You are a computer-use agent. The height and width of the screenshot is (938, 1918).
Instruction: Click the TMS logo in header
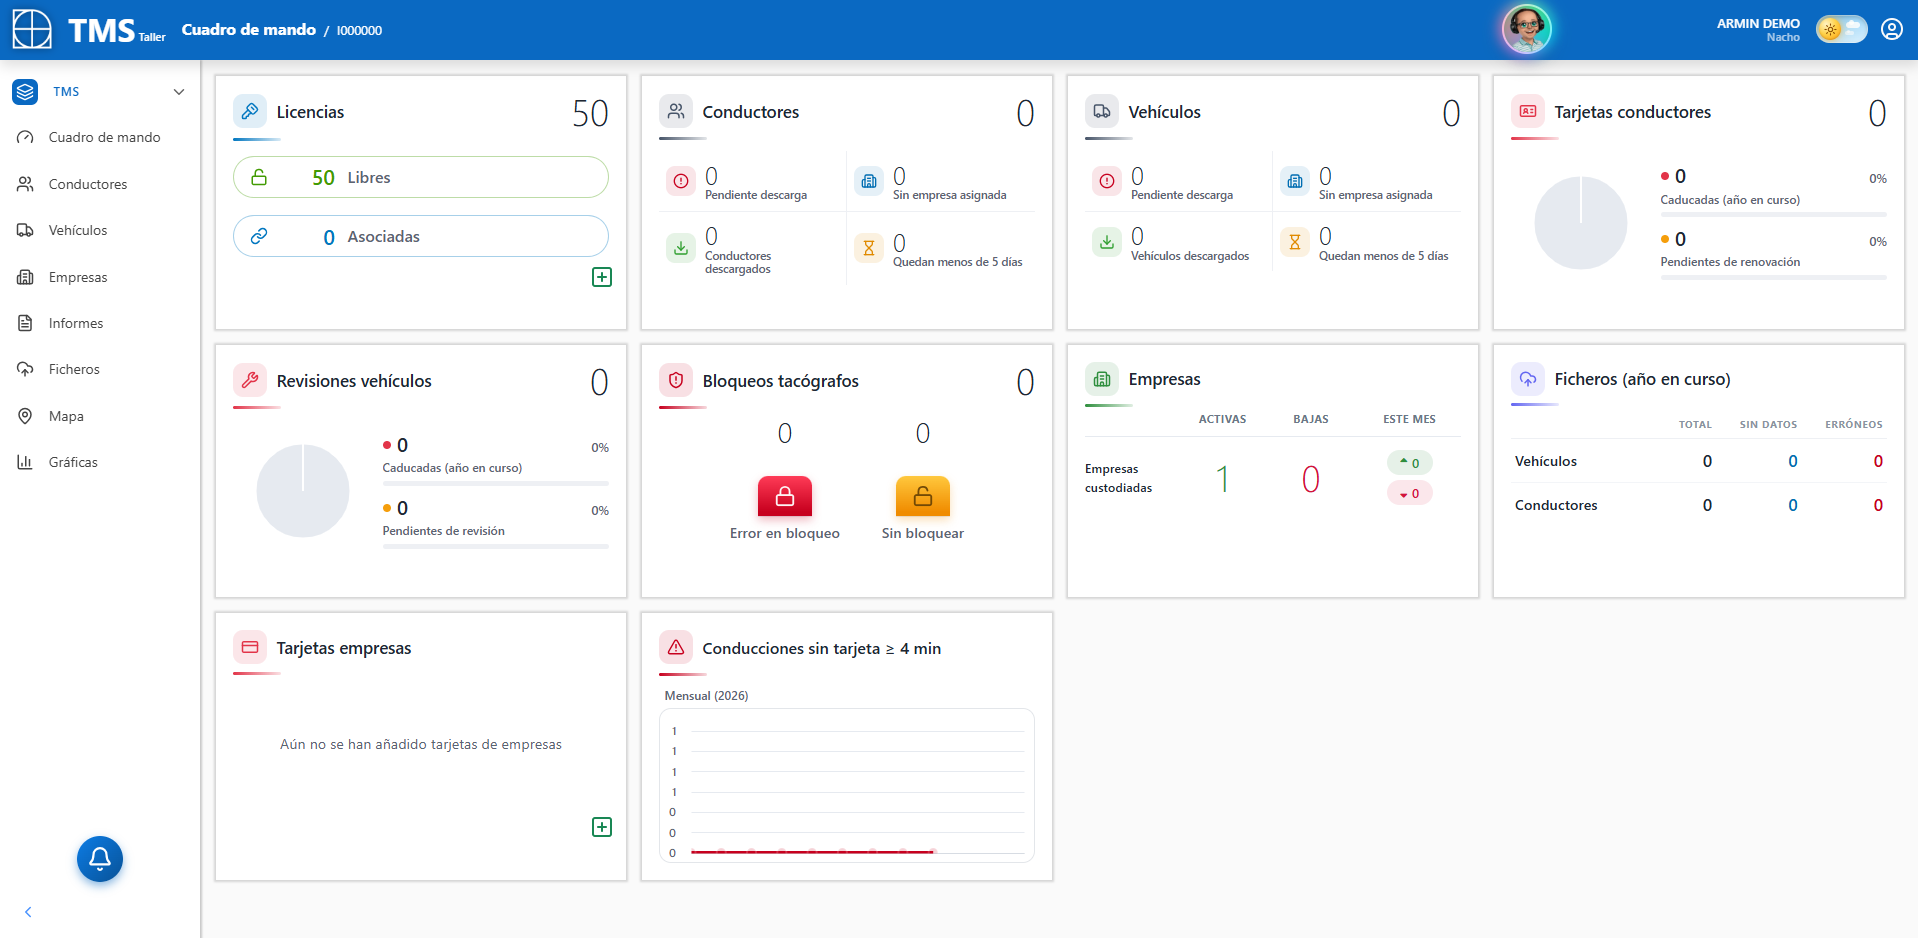(x=88, y=30)
